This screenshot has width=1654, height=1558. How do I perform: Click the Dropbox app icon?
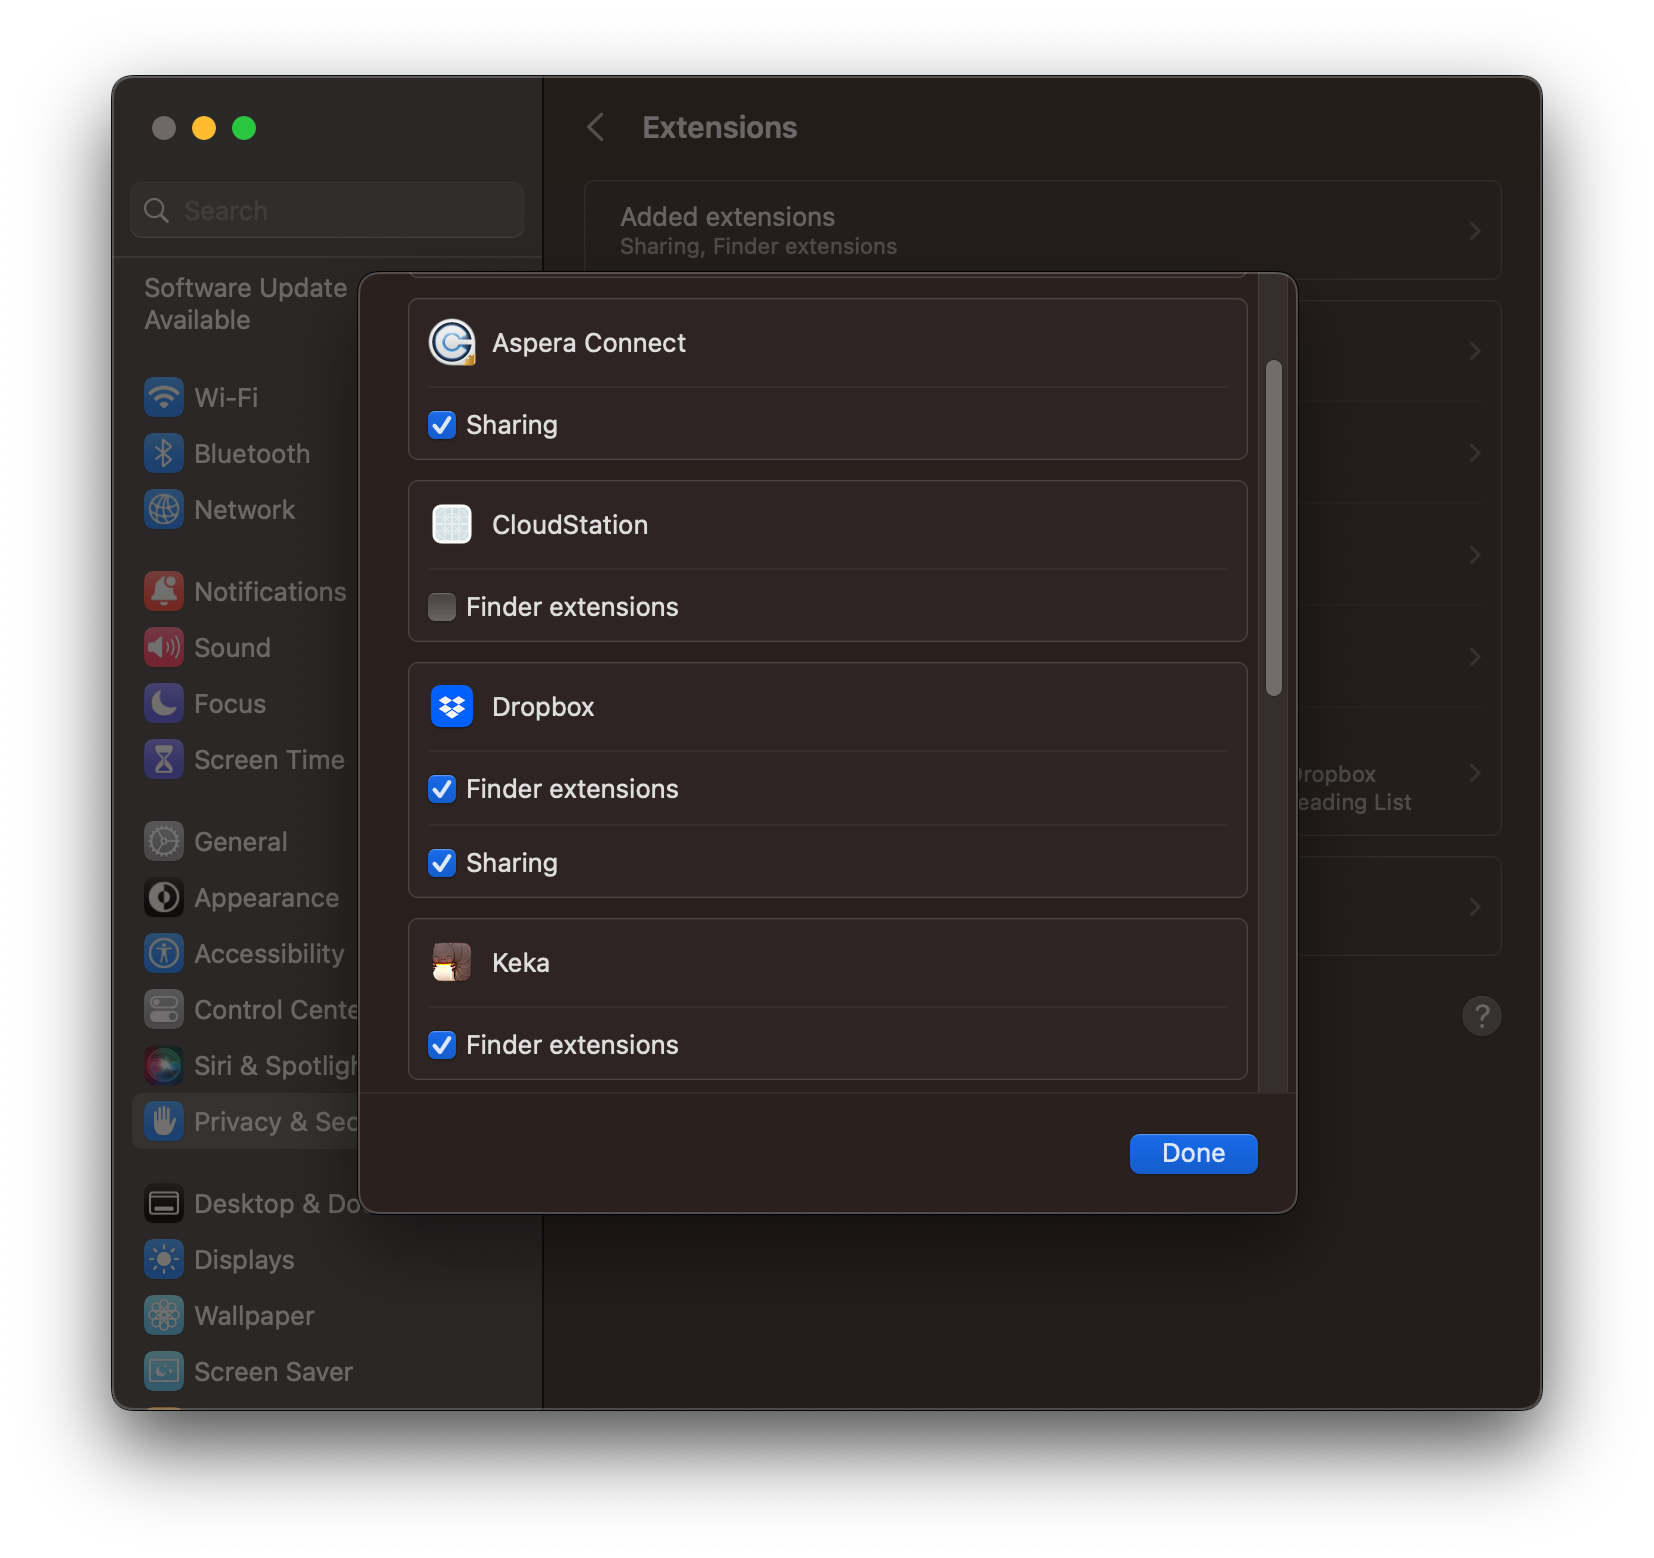(452, 707)
